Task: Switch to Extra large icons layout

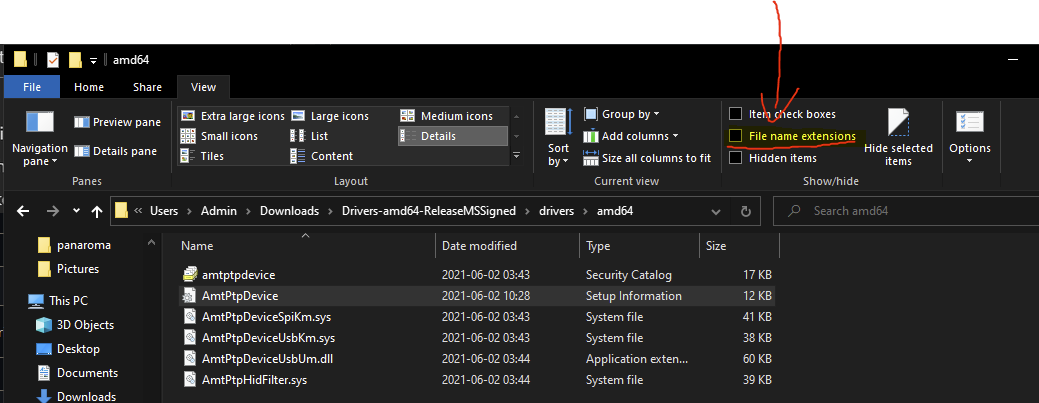Action: point(233,116)
